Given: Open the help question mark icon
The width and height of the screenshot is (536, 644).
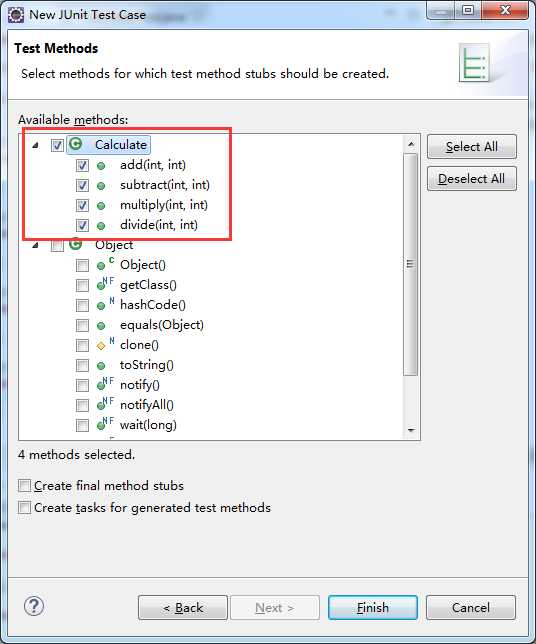Looking at the screenshot, I should point(34,606).
